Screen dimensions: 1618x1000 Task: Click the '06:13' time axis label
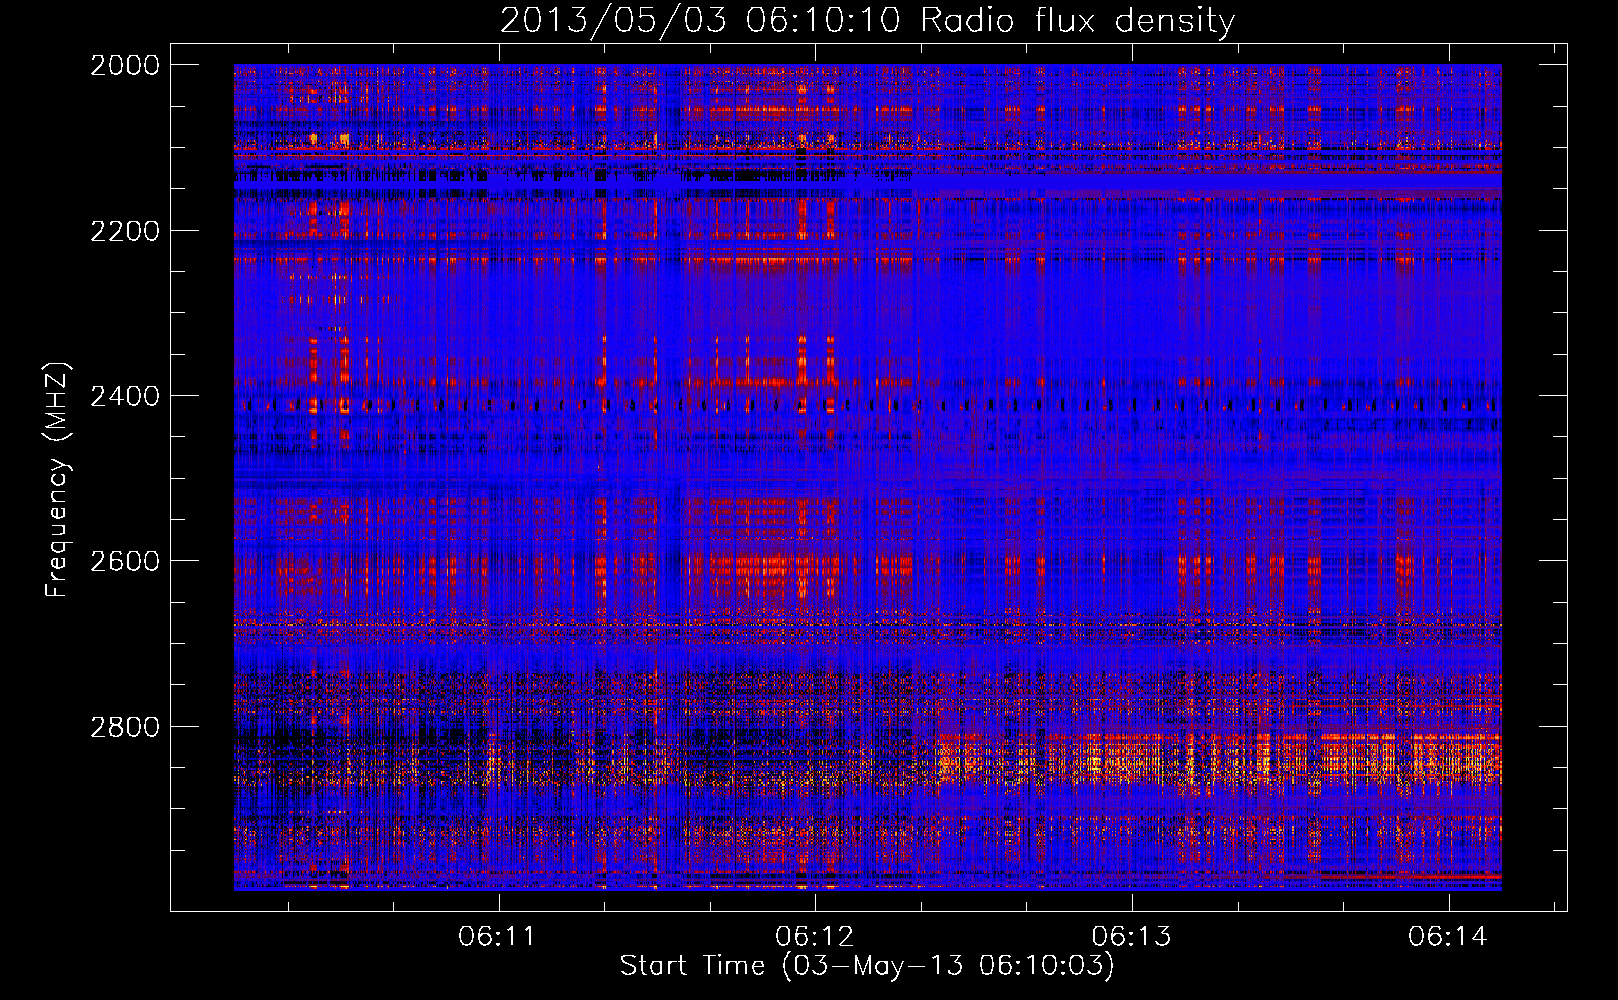pos(1131,937)
